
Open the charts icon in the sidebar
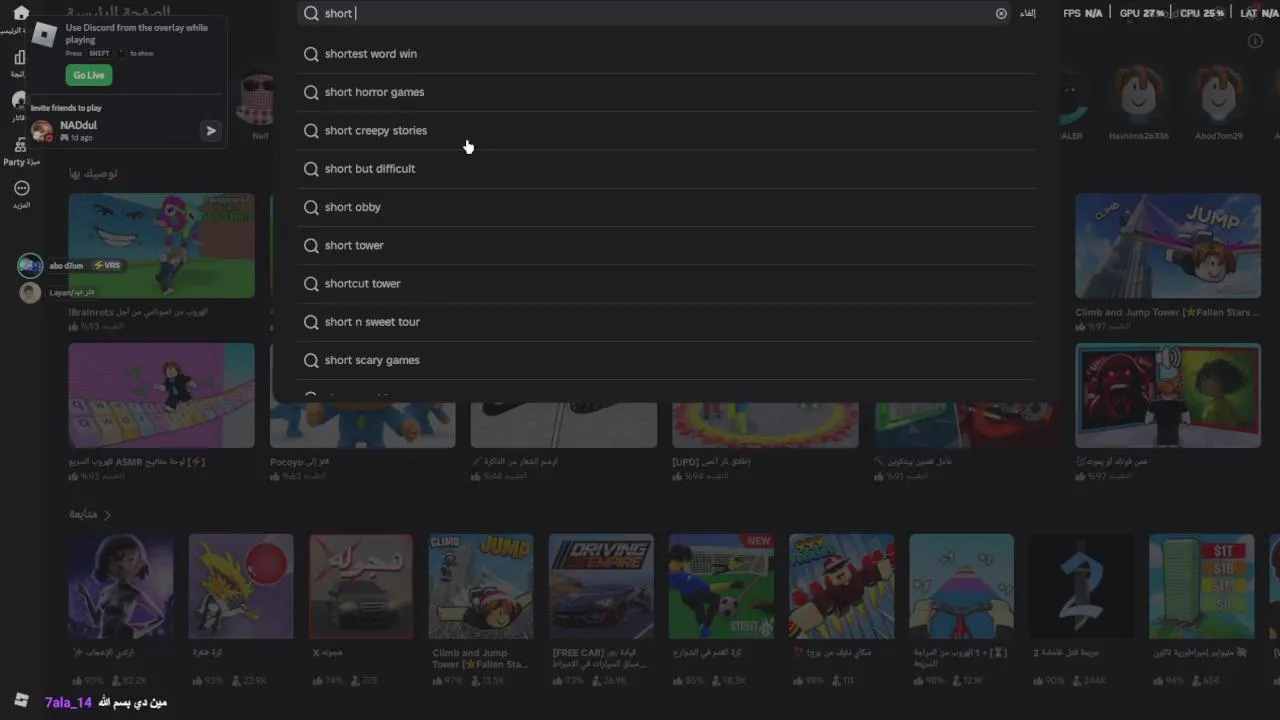point(20,58)
